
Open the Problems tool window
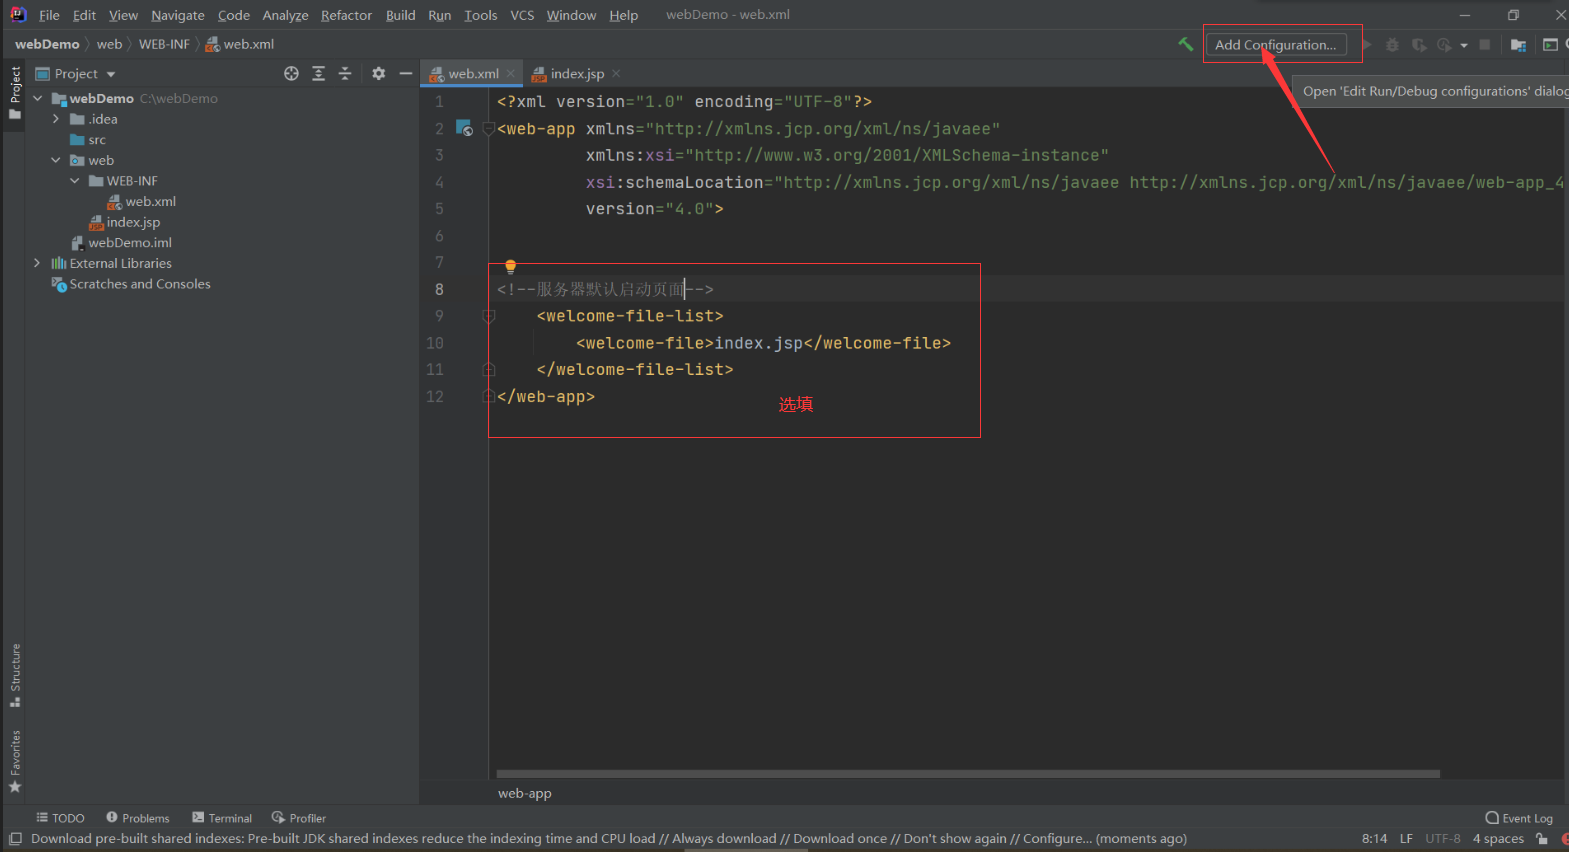click(x=138, y=818)
